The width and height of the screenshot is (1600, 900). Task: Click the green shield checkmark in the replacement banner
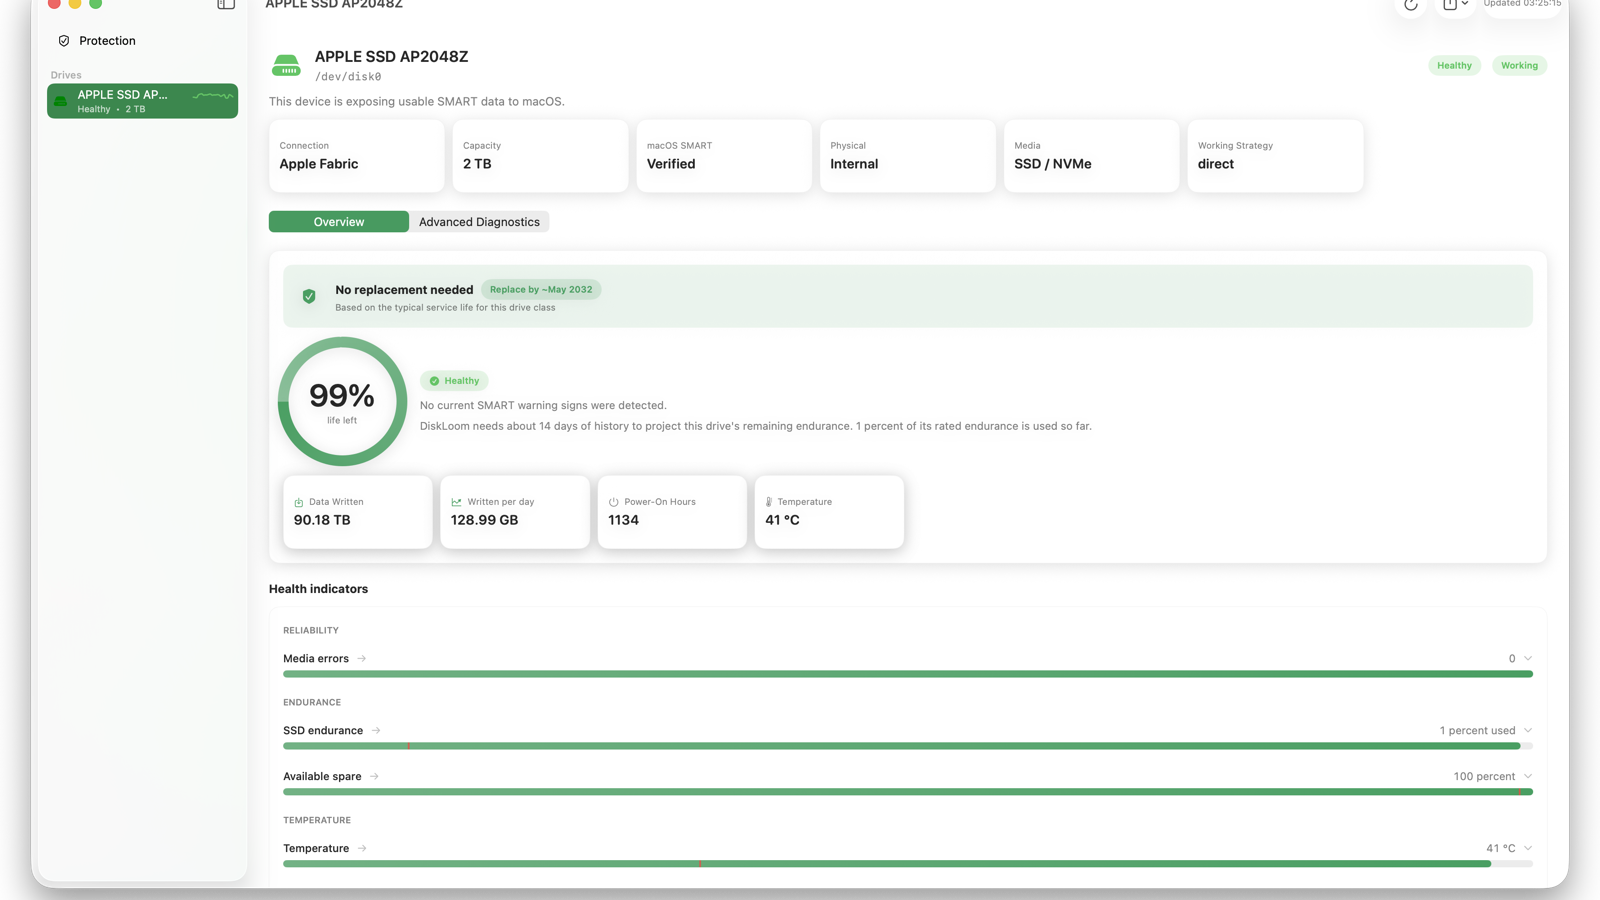click(x=309, y=296)
